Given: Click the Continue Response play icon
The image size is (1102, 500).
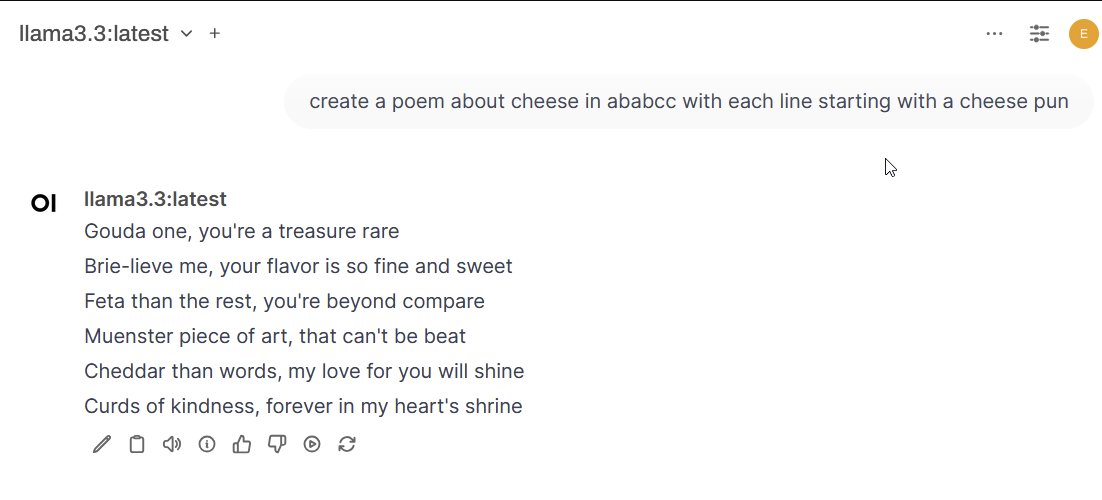Looking at the screenshot, I should [x=312, y=444].
